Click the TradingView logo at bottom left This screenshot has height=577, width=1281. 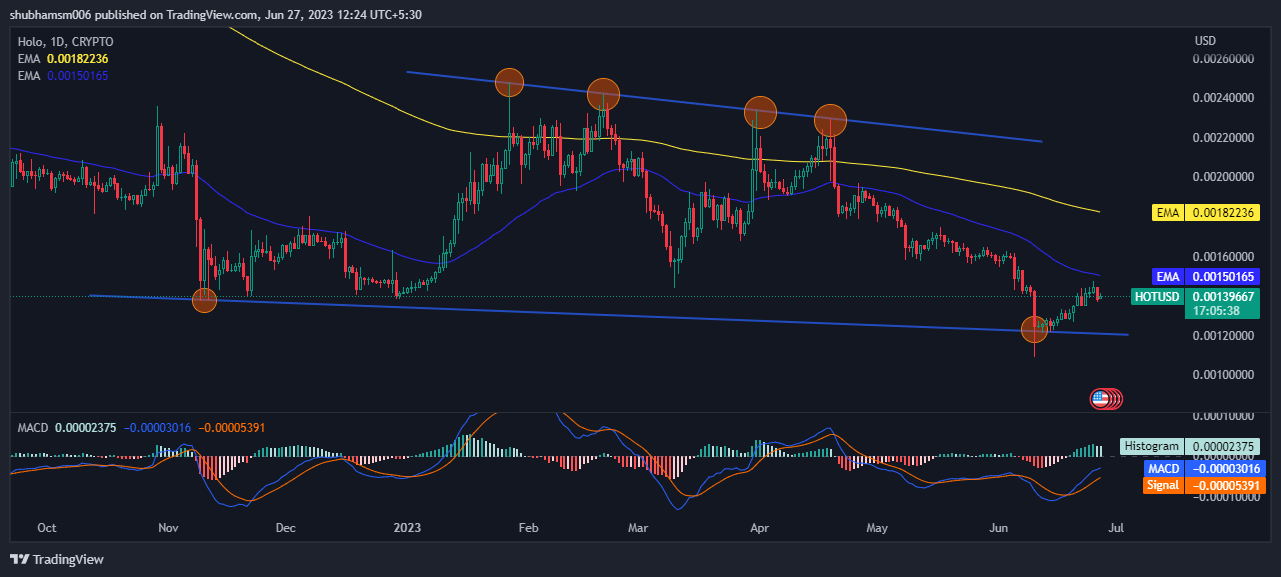[57, 559]
